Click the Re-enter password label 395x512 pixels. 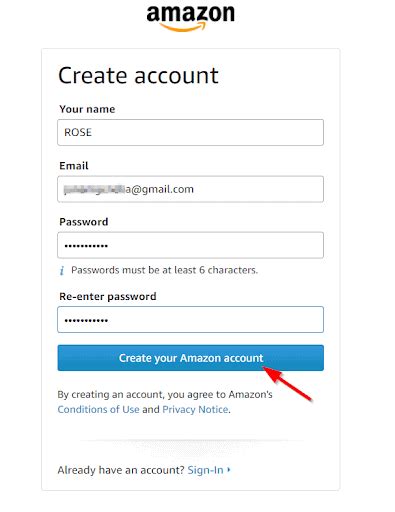108,296
